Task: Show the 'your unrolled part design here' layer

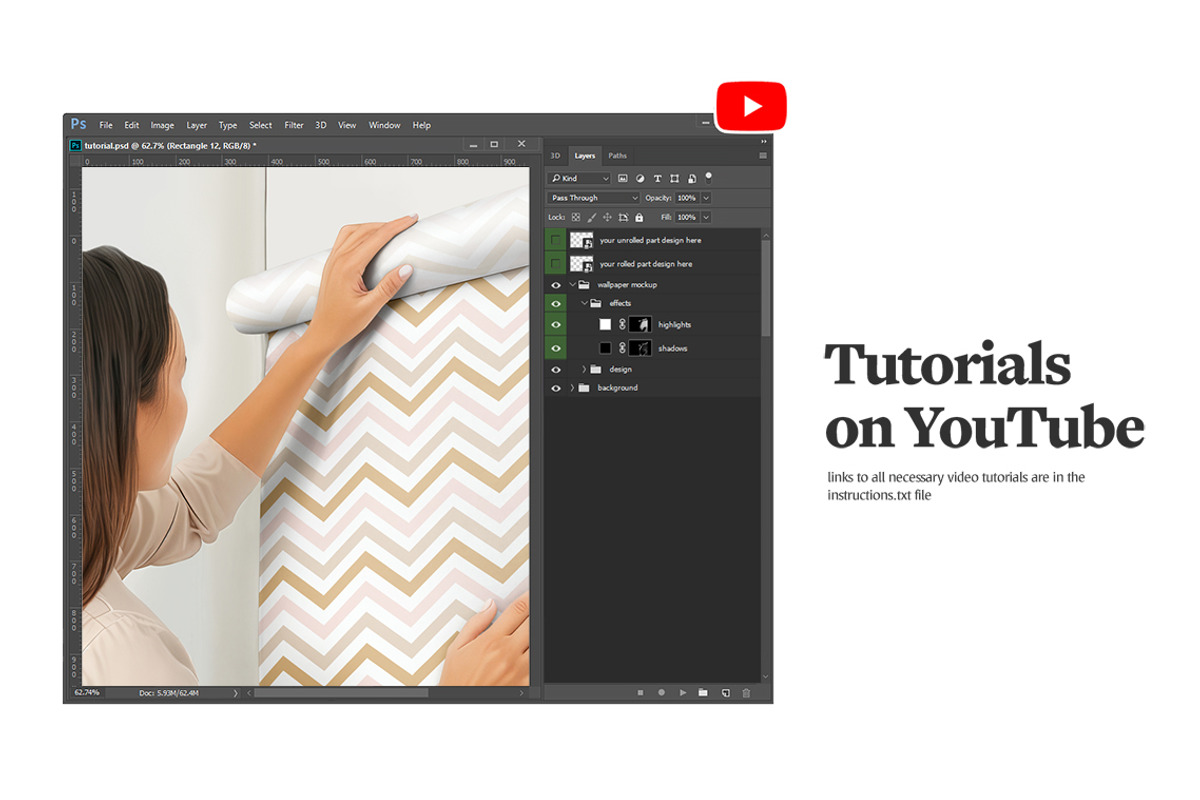Action: tap(556, 240)
